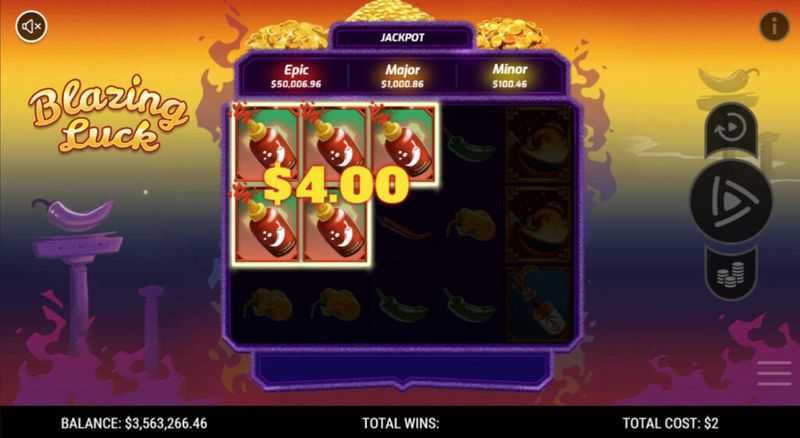The height and width of the screenshot is (438, 800).
Task: Select the Epic jackpot amount
Action: coord(296,84)
